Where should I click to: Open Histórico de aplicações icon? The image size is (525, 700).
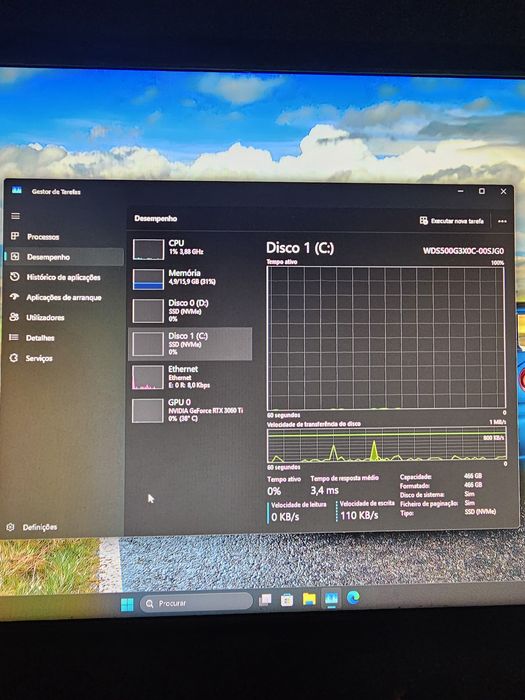[15, 277]
